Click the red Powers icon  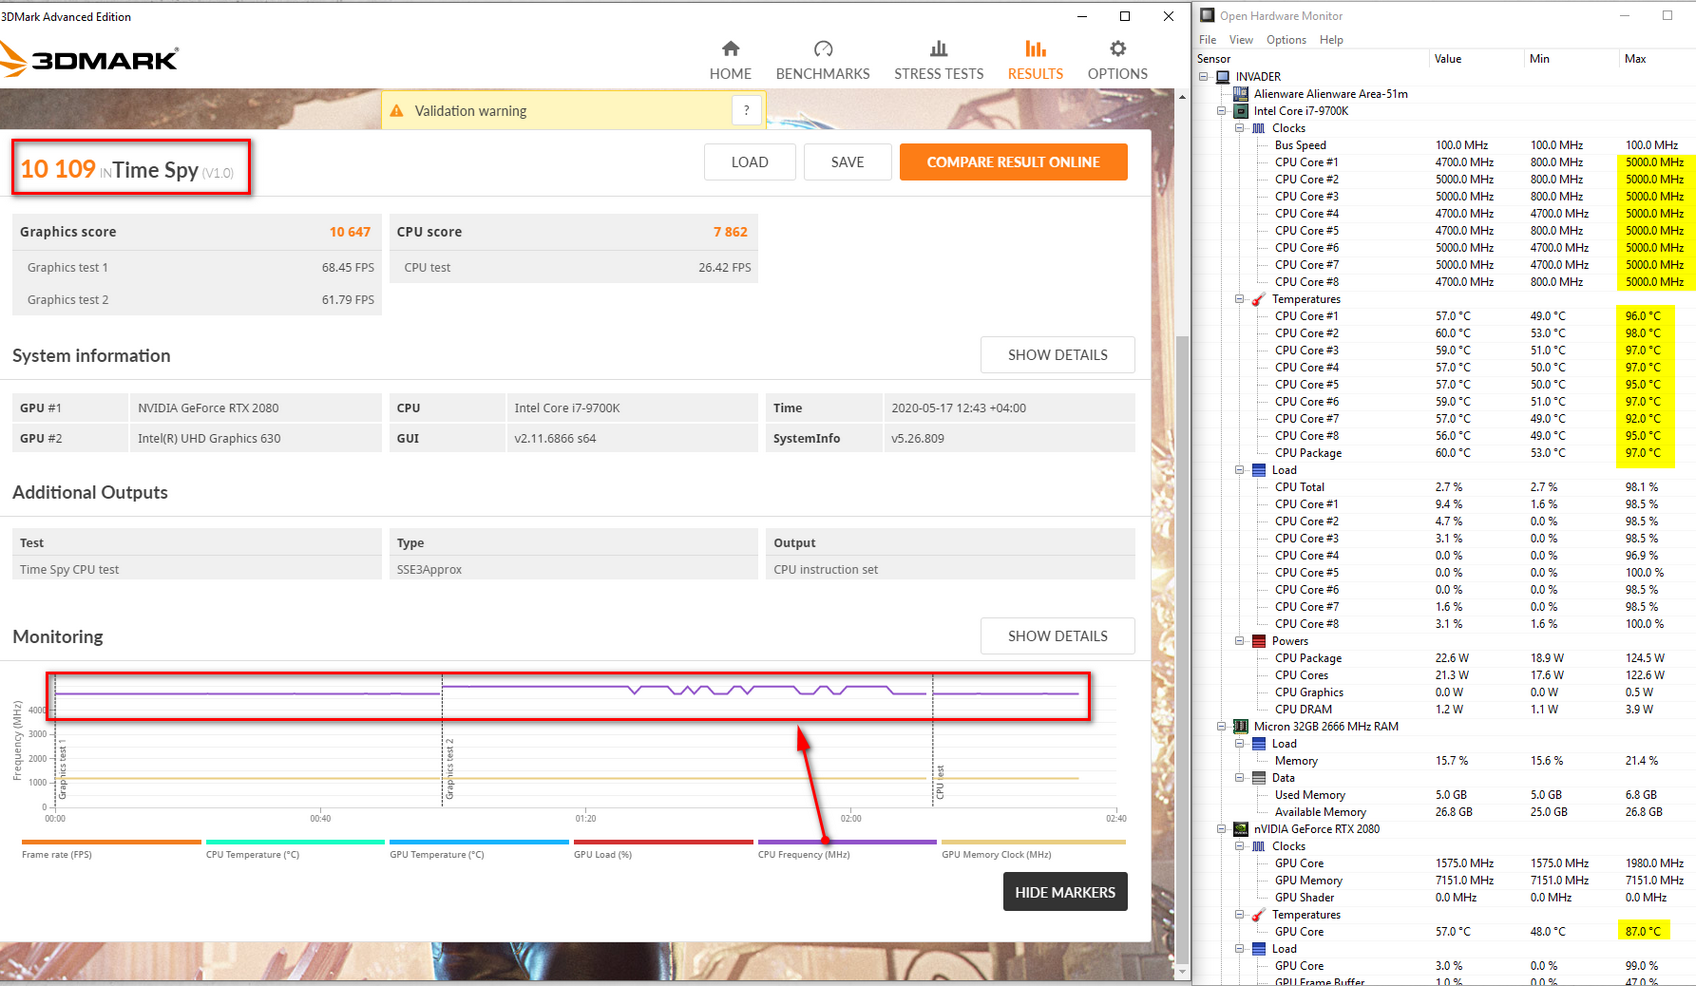1259,641
